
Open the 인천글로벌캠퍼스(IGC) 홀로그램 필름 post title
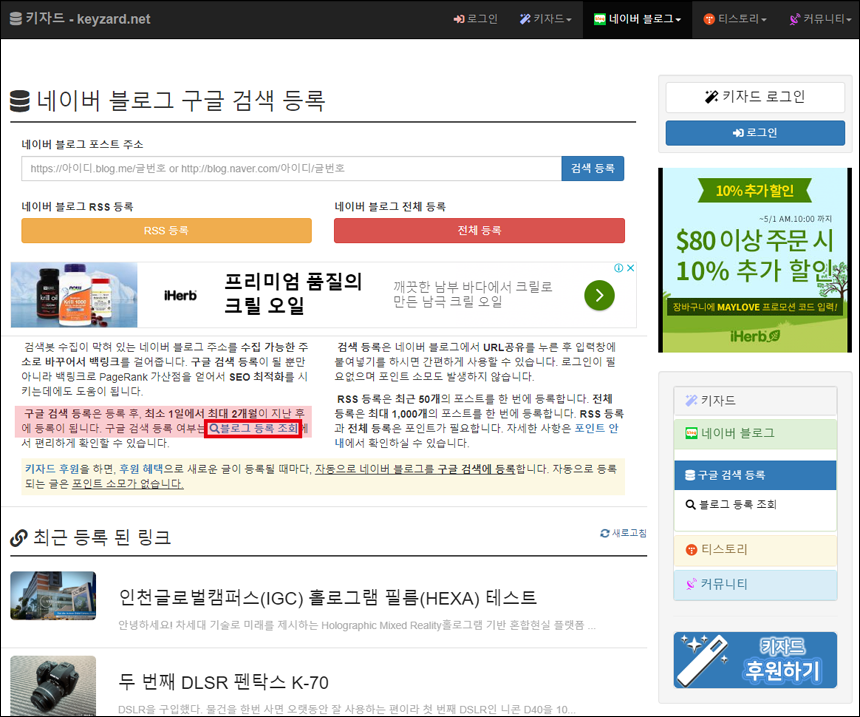tap(327, 597)
